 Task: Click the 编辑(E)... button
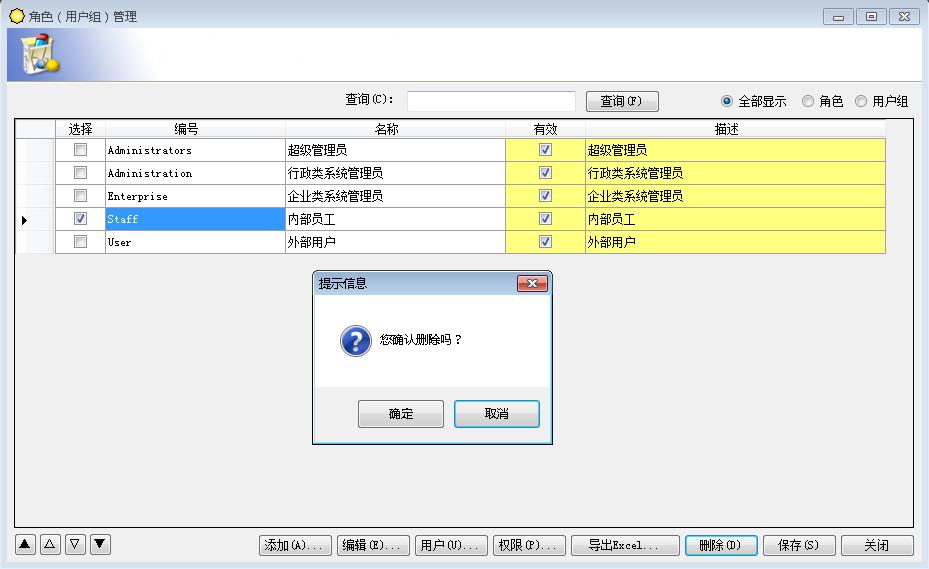[x=373, y=545]
